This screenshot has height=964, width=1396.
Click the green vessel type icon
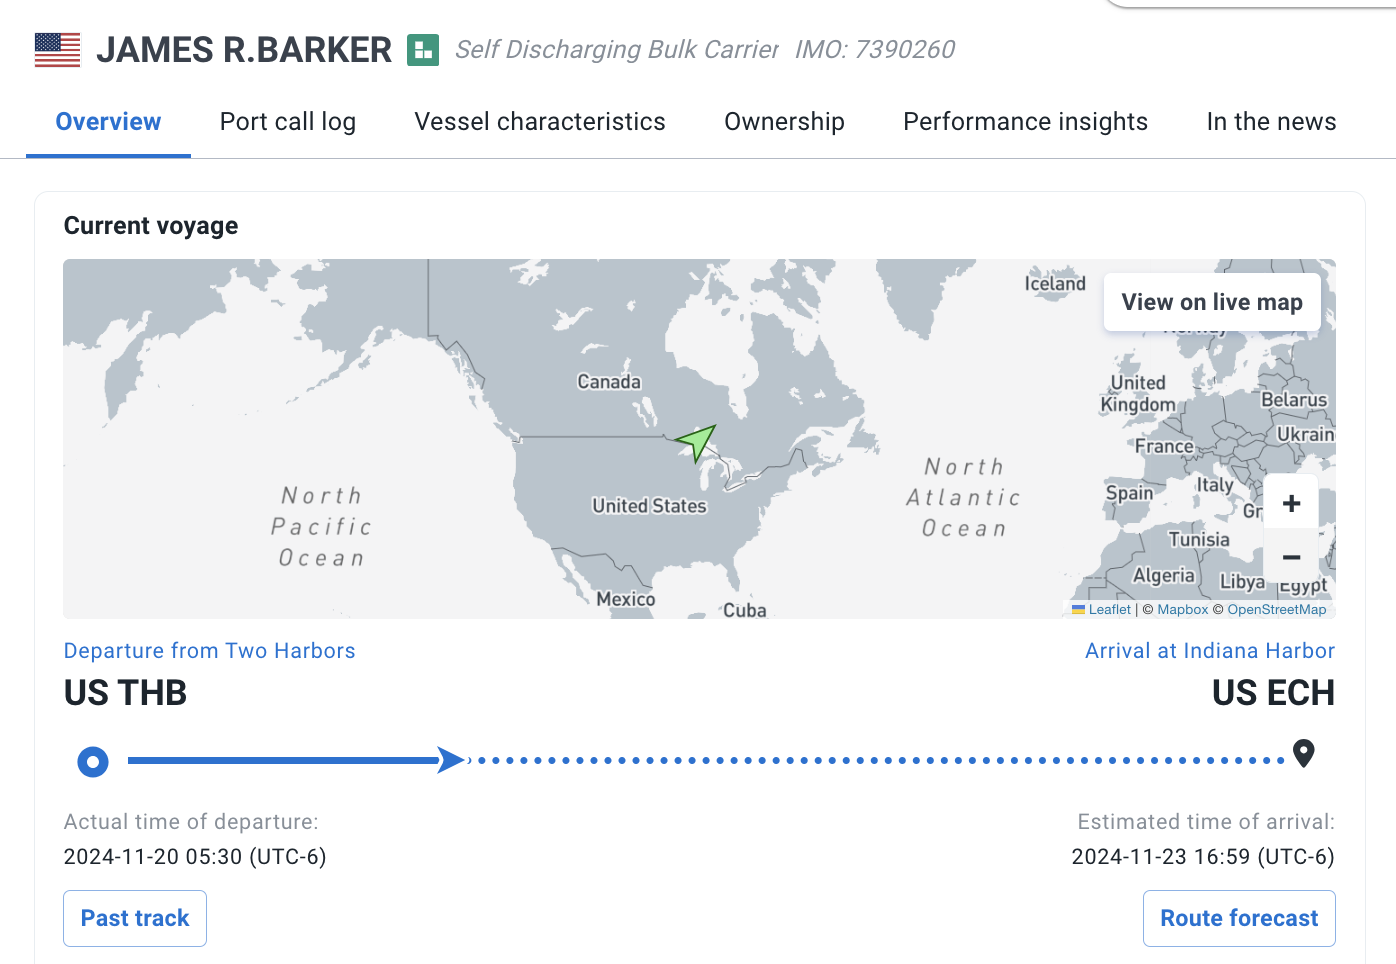click(x=423, y=50)
